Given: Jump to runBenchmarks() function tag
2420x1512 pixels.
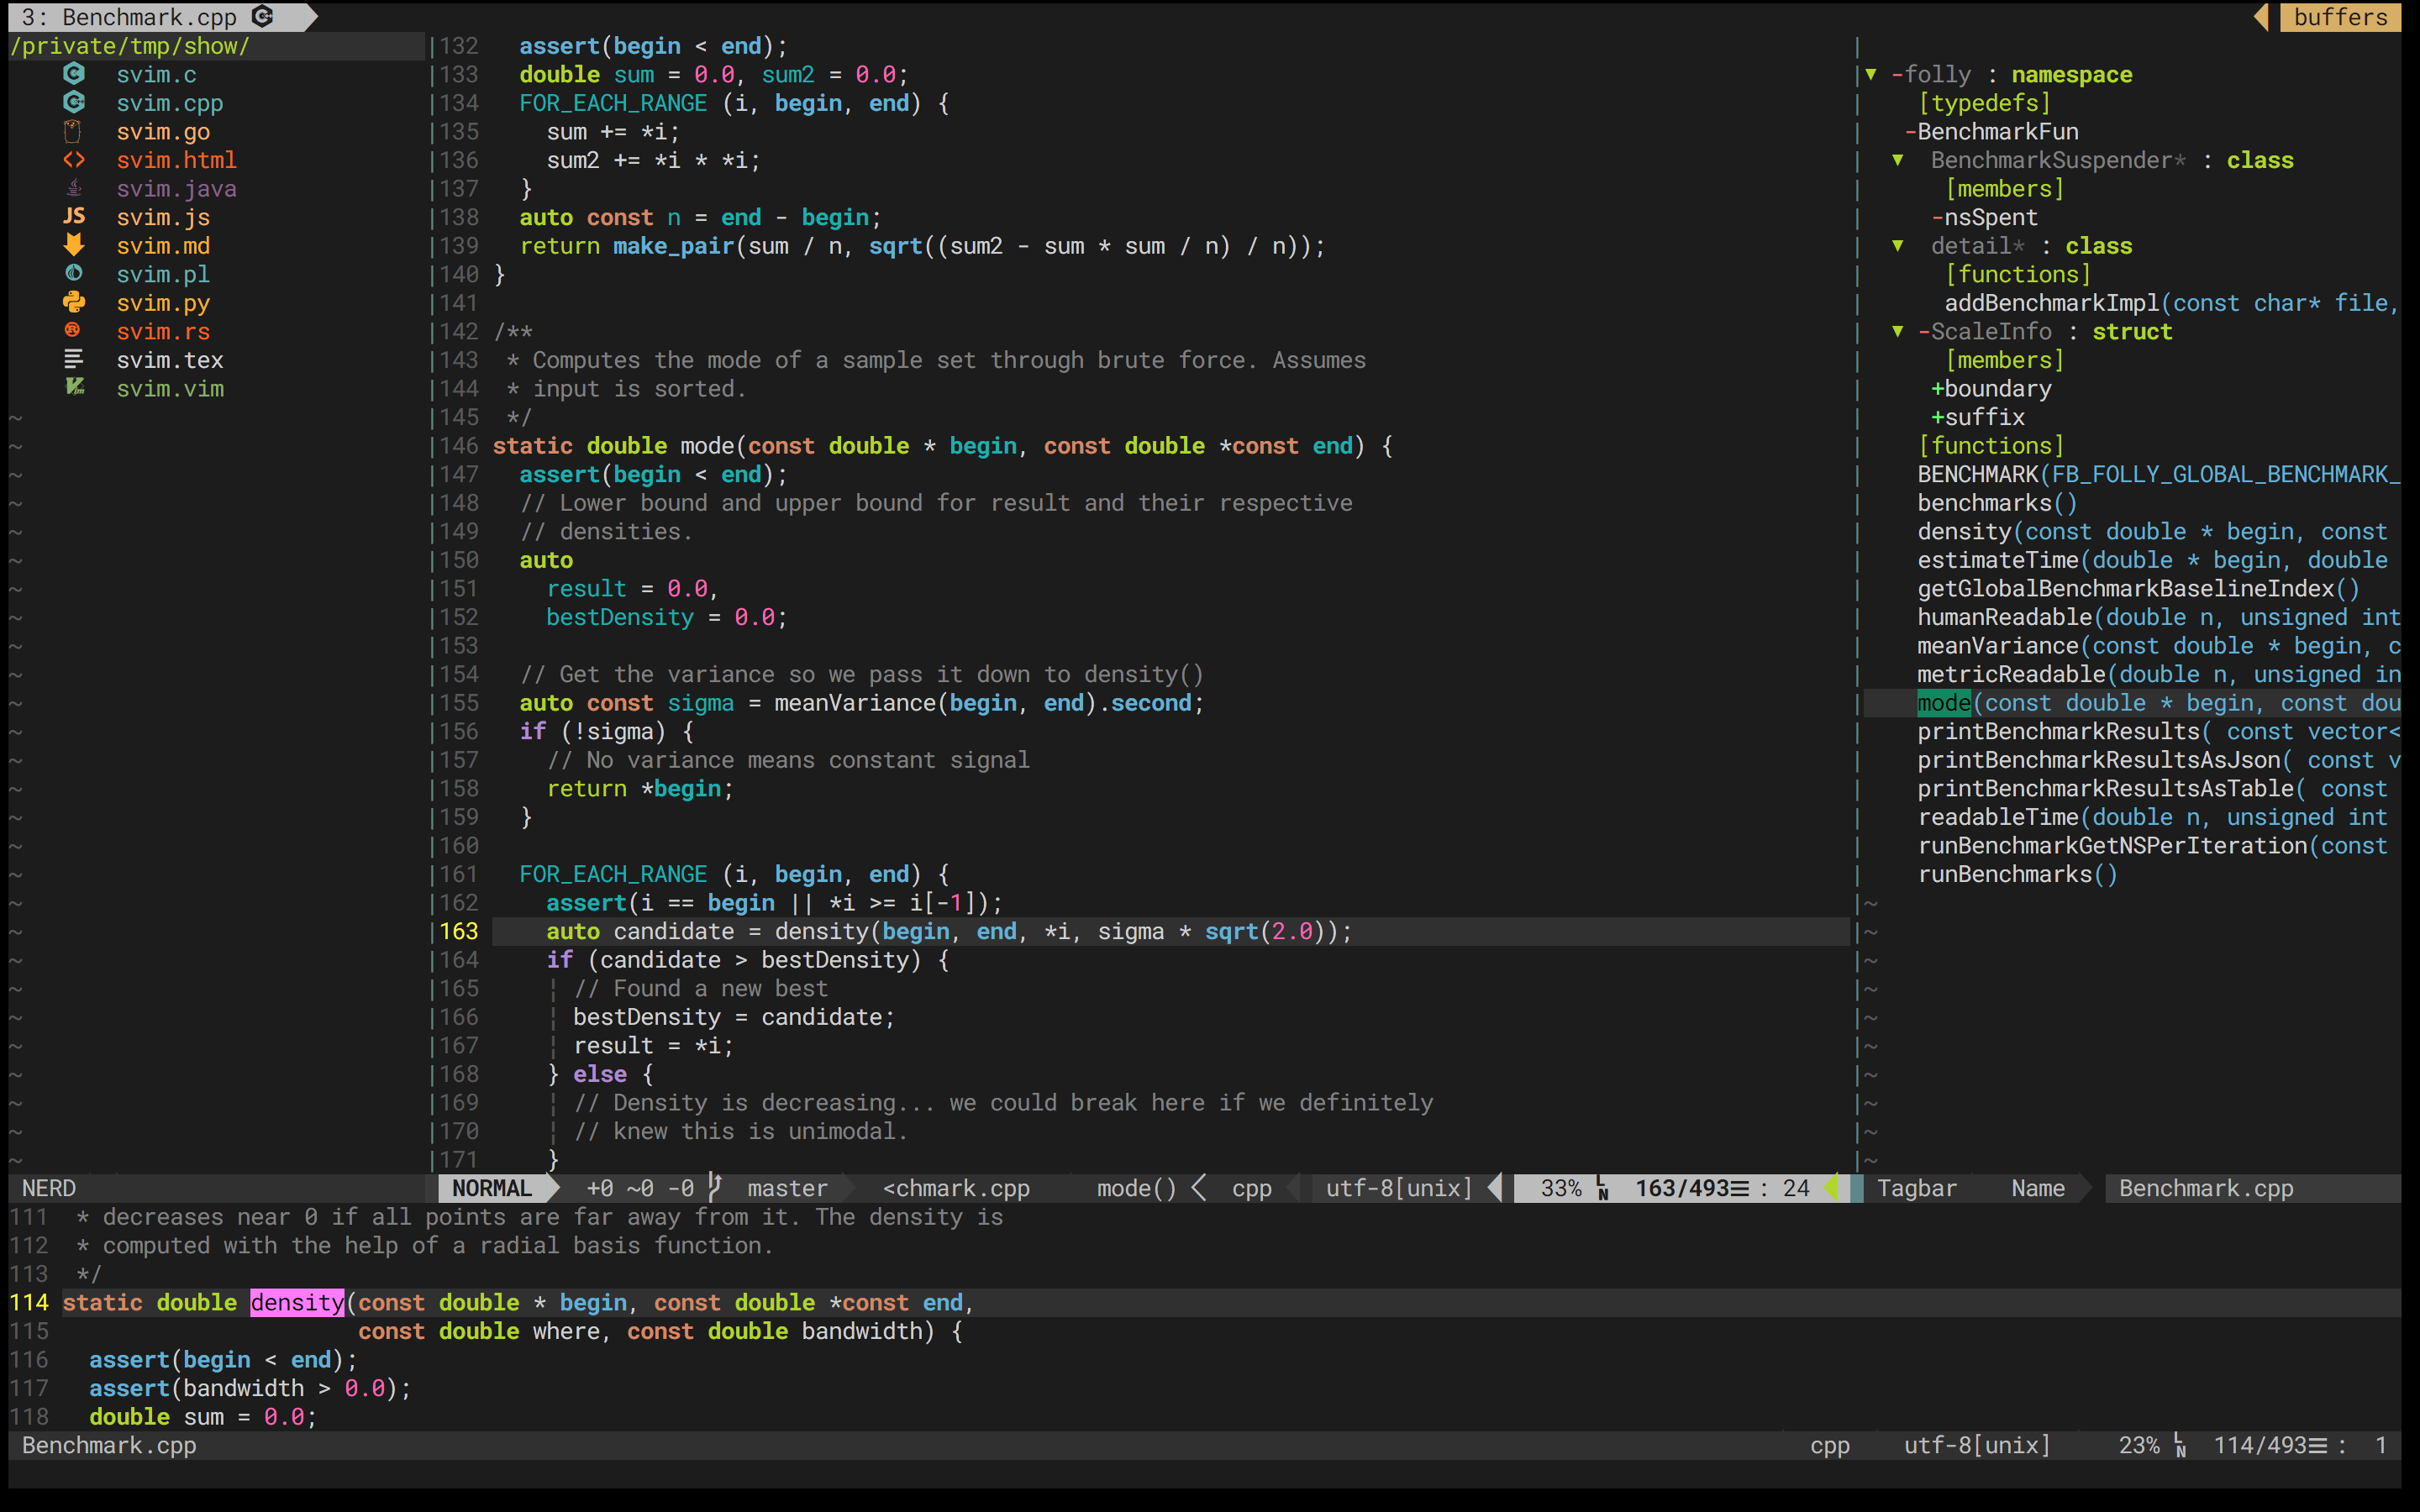Looking at the screenshot, I should 2017,875.
